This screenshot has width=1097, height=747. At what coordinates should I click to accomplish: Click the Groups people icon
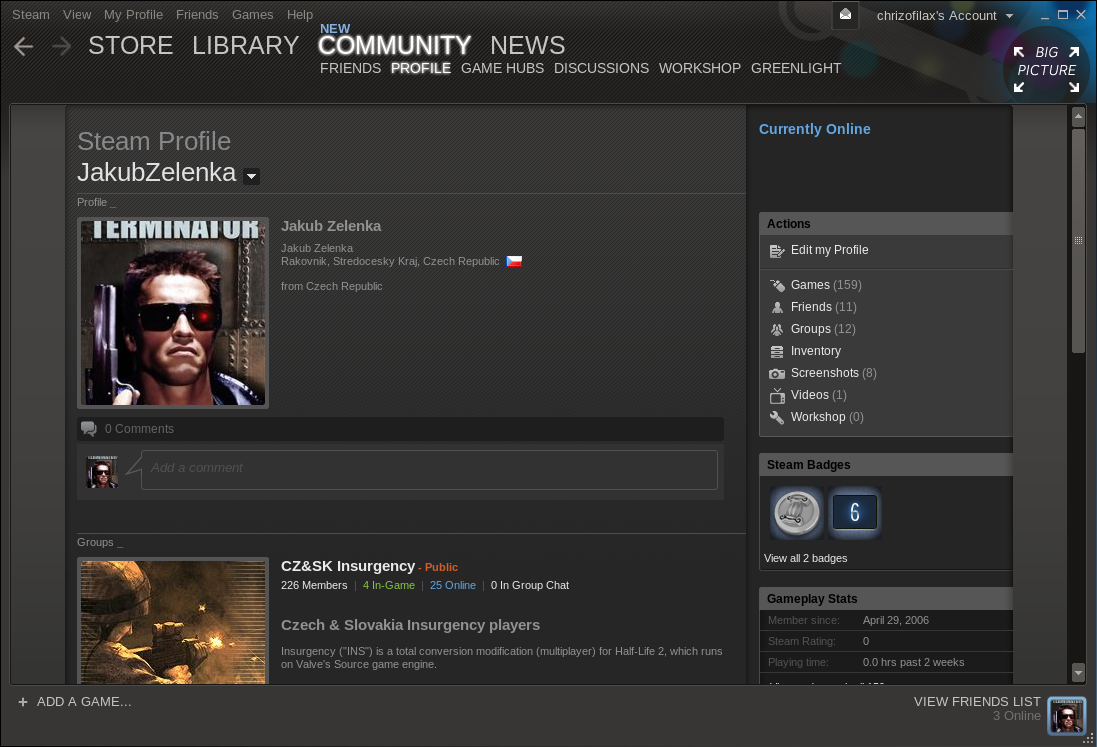point(777,329)
